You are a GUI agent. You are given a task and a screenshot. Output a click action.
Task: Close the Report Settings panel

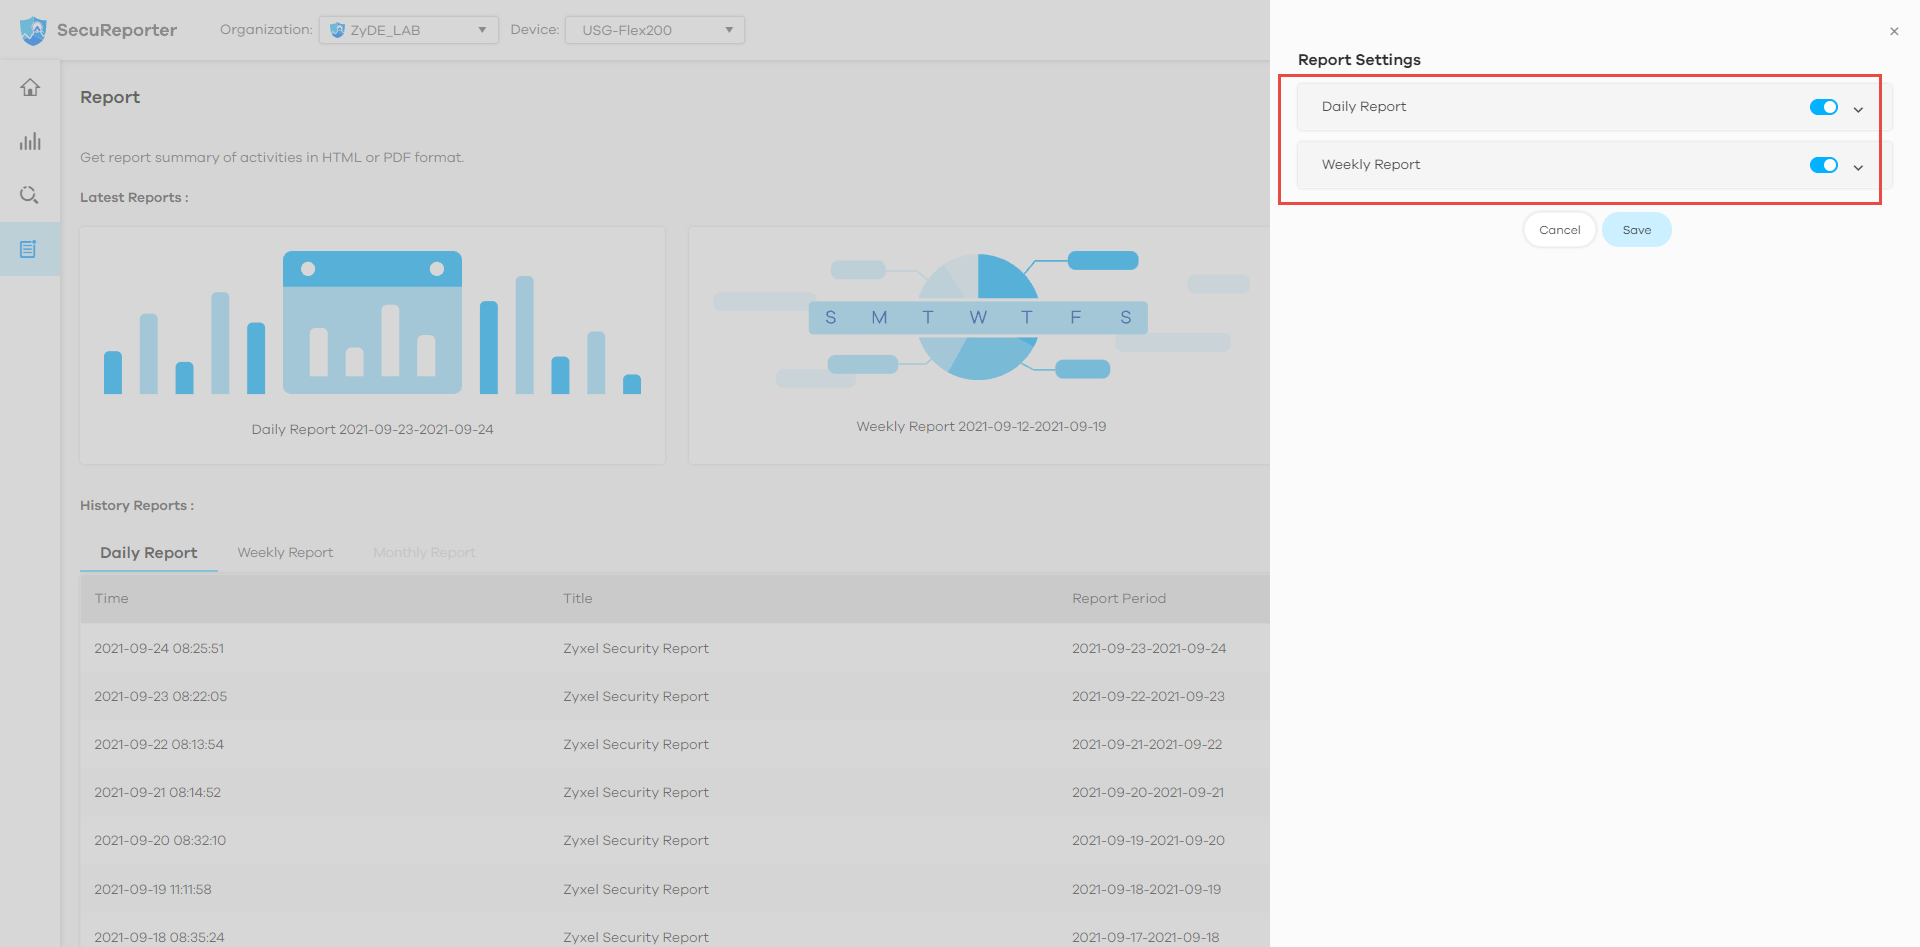click(x=1894, y=31)
